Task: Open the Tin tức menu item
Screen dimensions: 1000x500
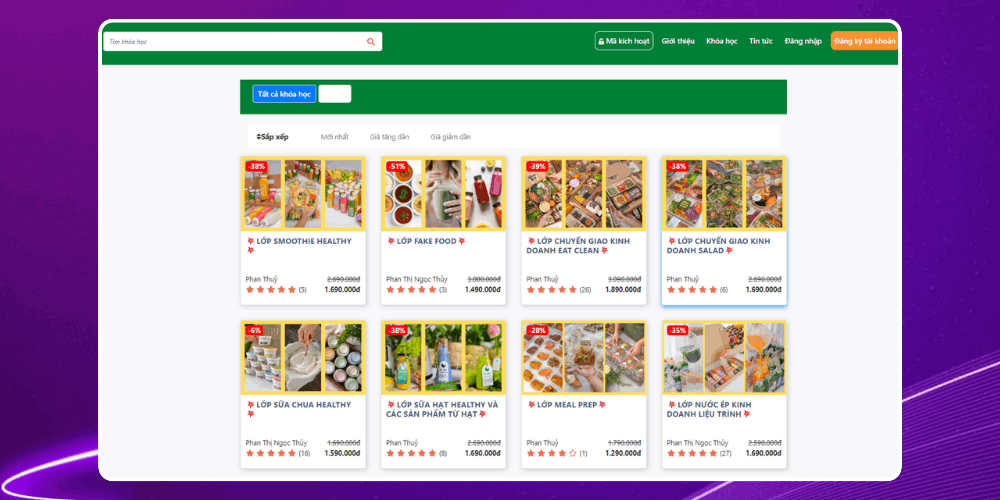Action: (x=761, y=41)
